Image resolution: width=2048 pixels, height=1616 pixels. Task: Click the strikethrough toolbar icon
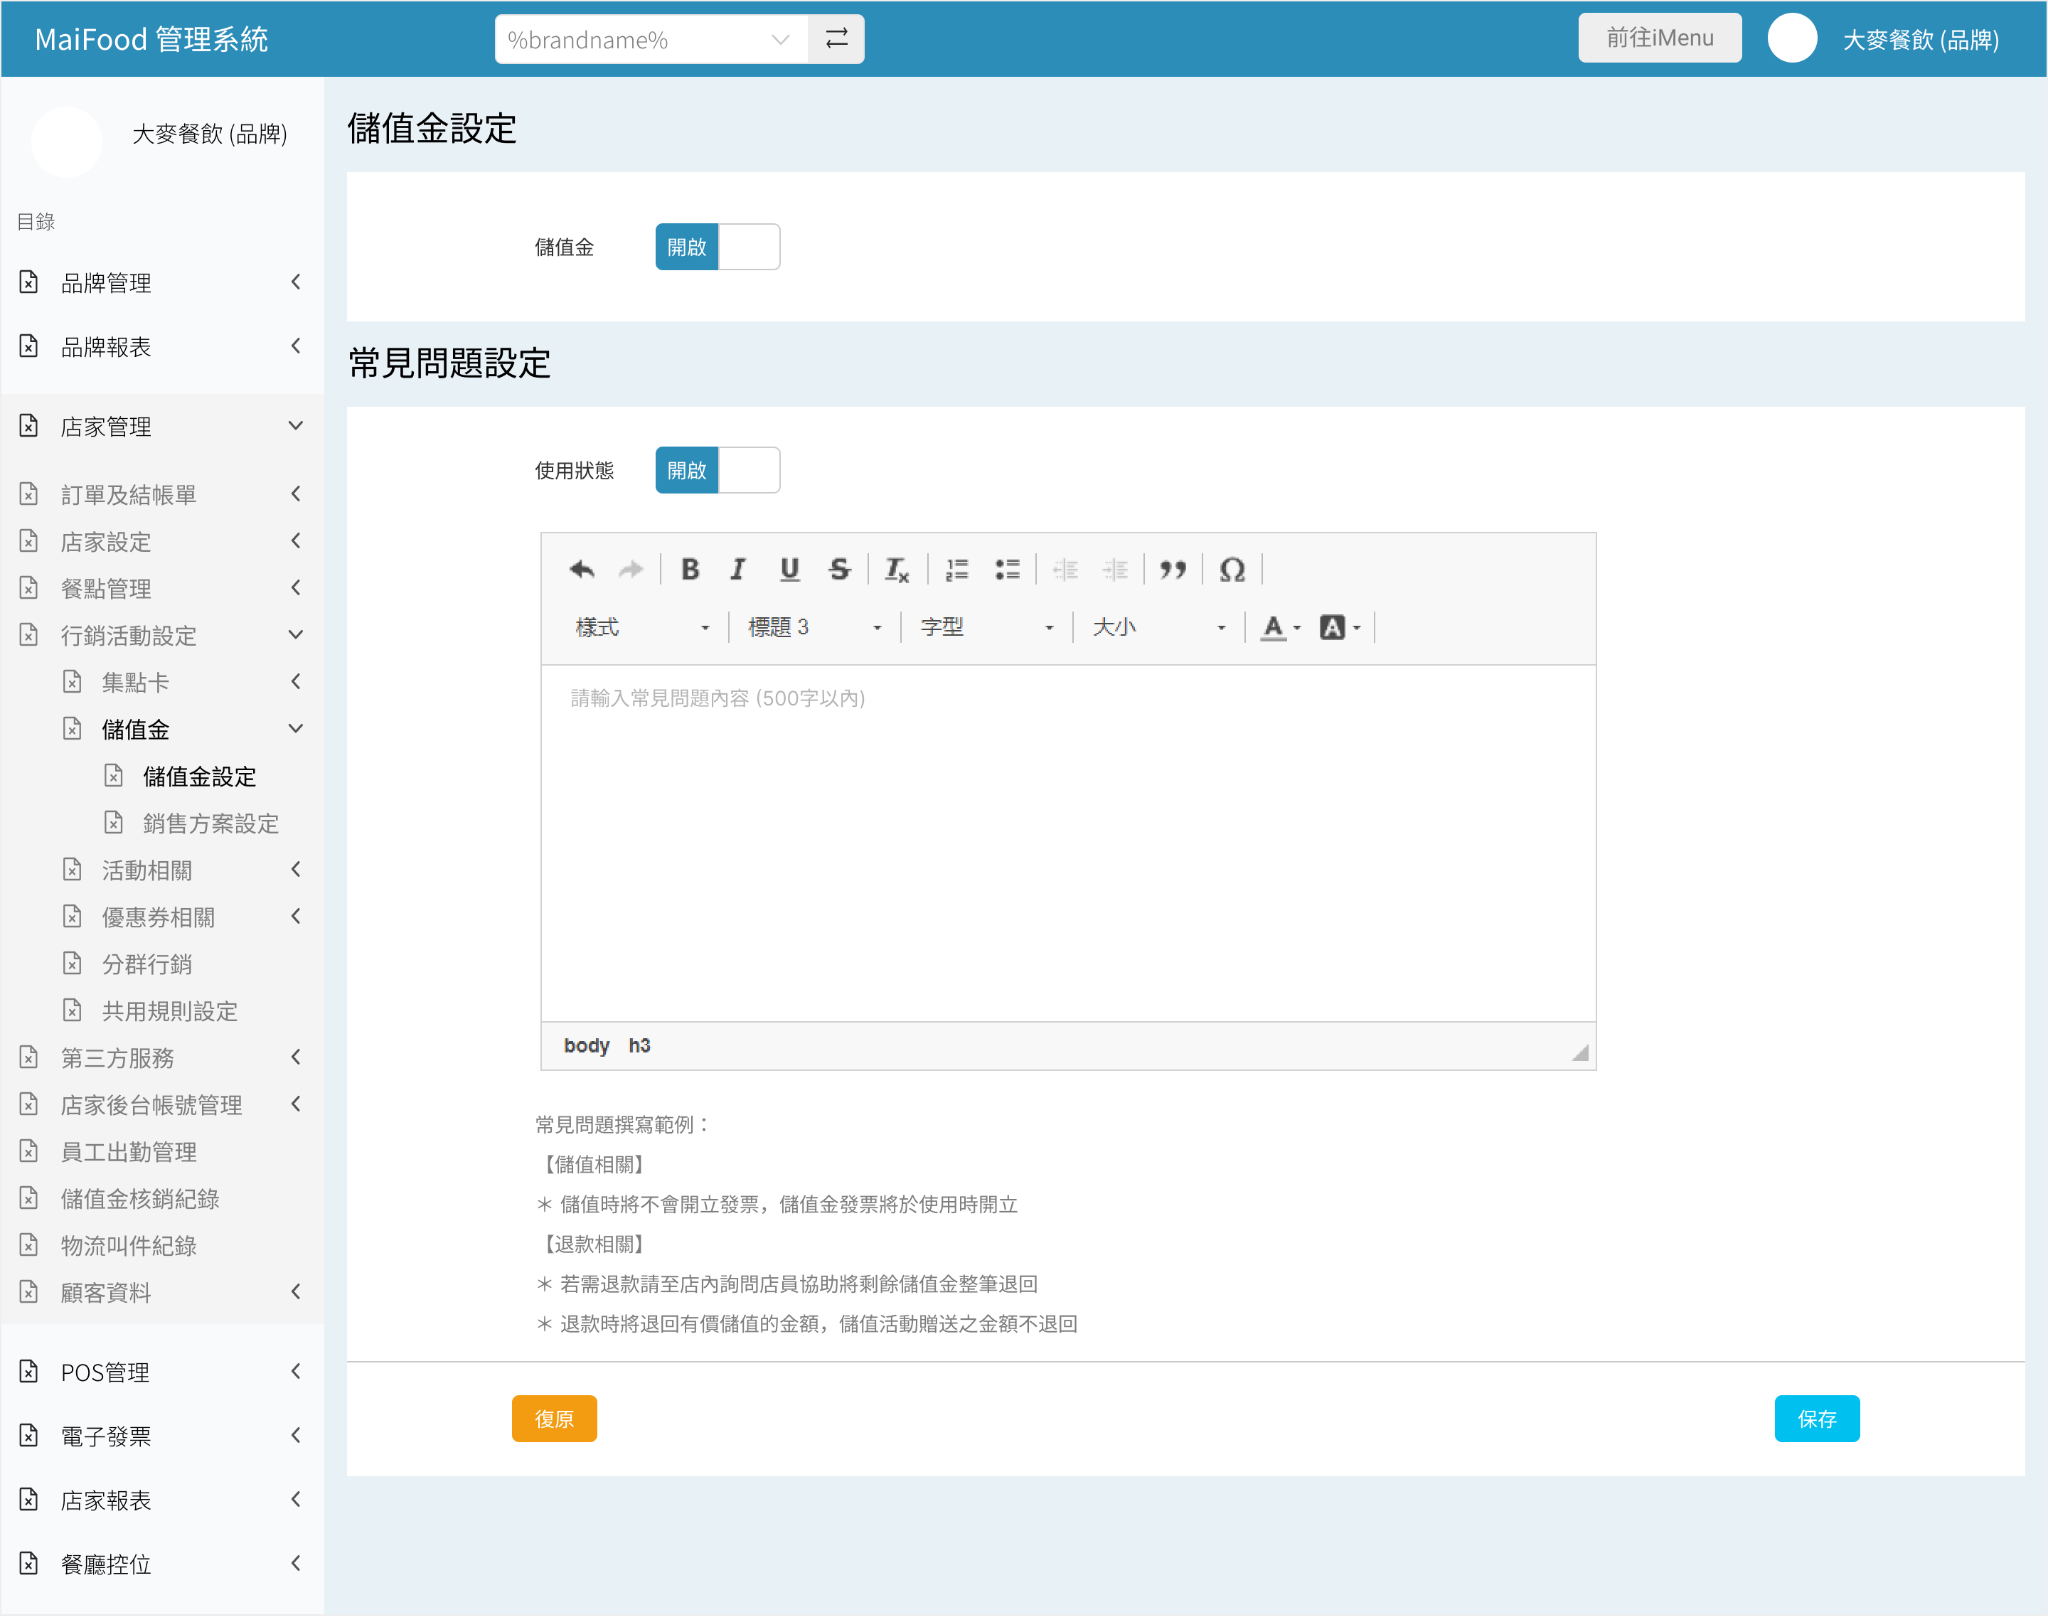839,569
